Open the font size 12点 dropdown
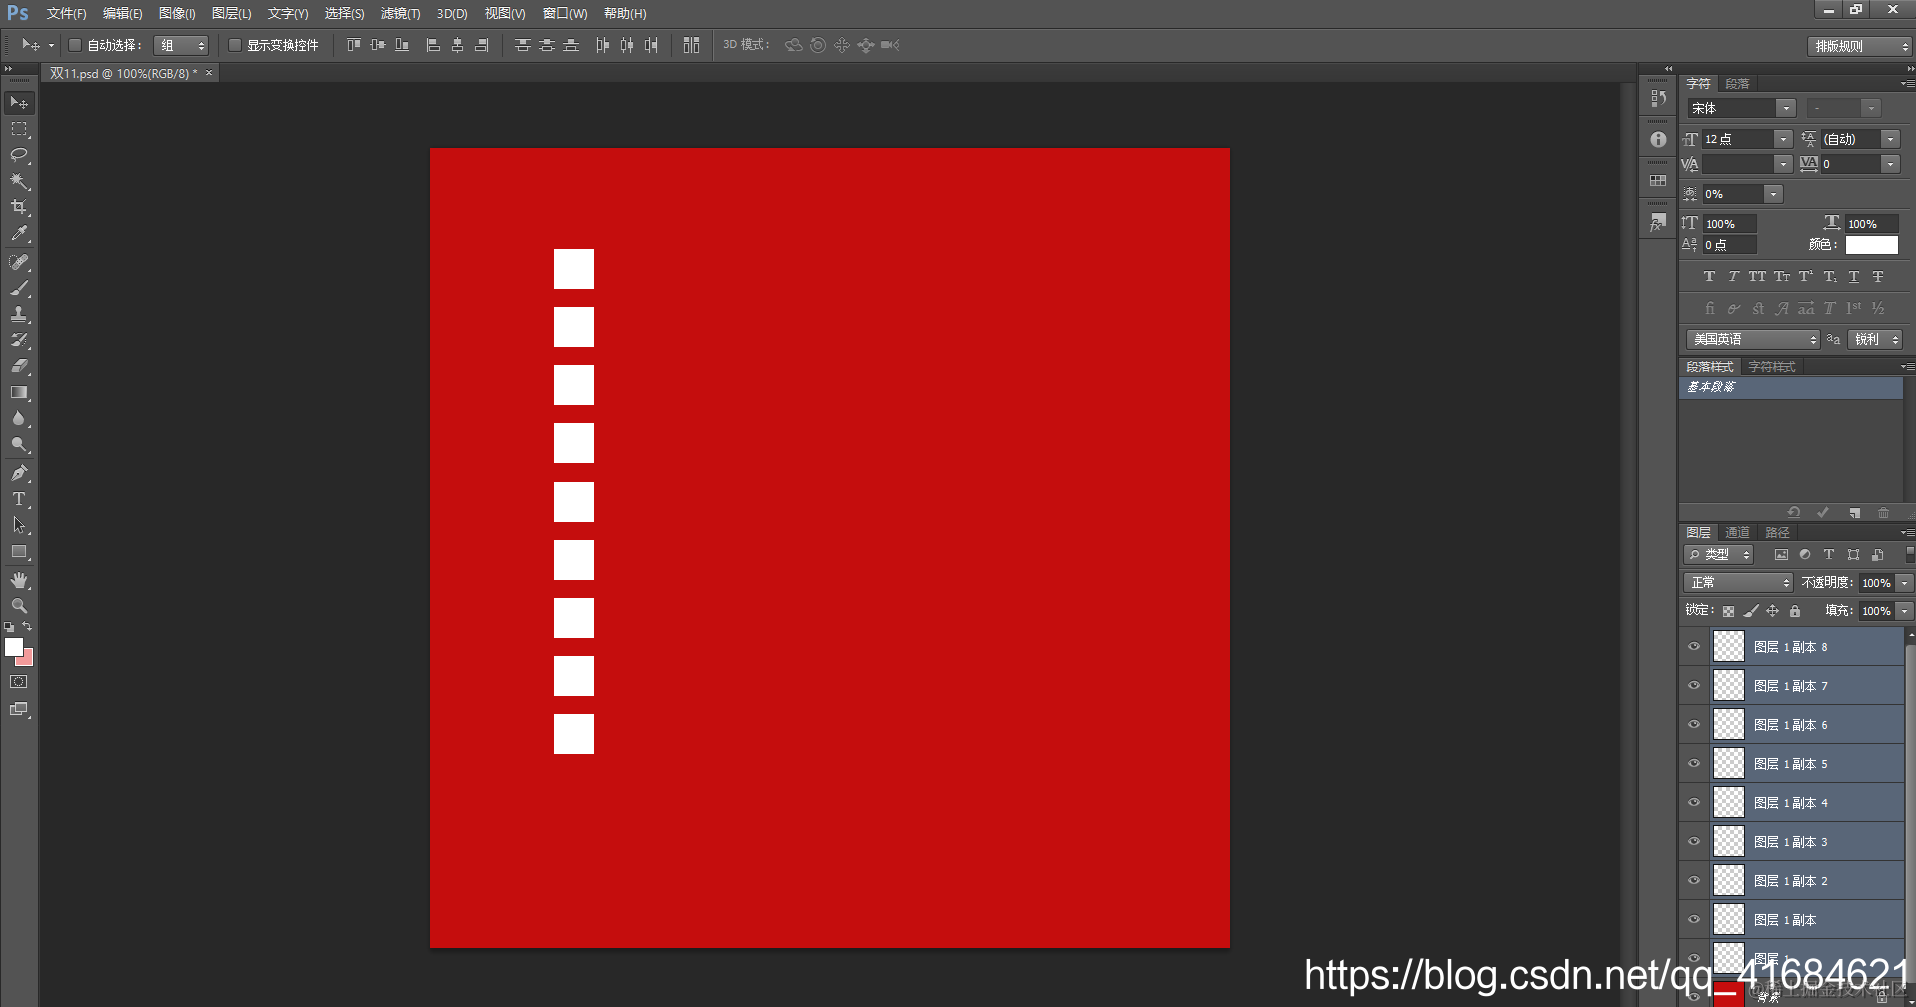The width and height of the screenshot is (1916, 1007). click(1783, 139)
